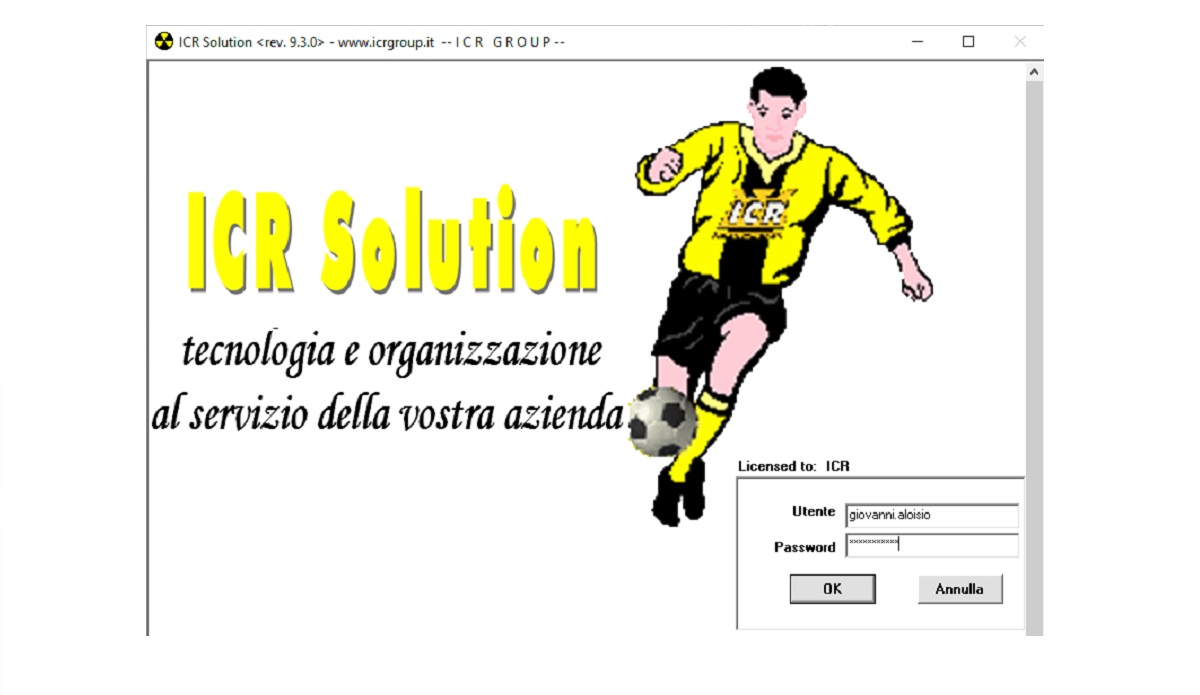Click the 'al servizio della vostra azienda' line
Viewport: 1200px width, 695px height.
[387, 413]
